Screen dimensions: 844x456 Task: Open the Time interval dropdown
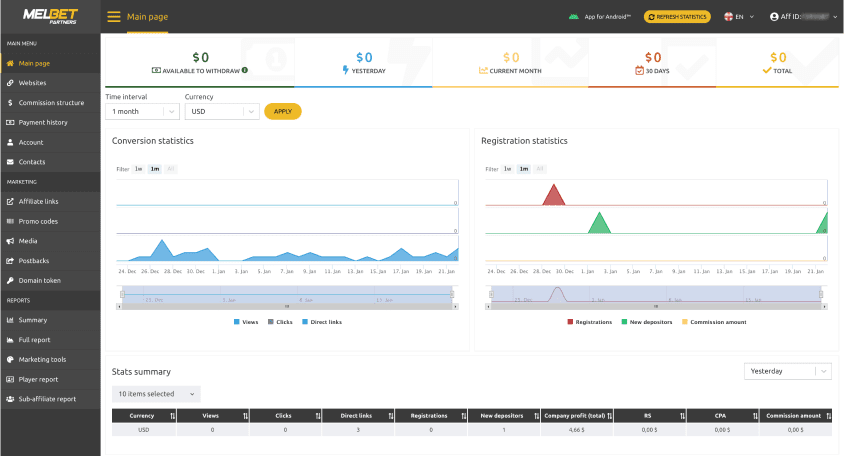click(x=142, y=111)
